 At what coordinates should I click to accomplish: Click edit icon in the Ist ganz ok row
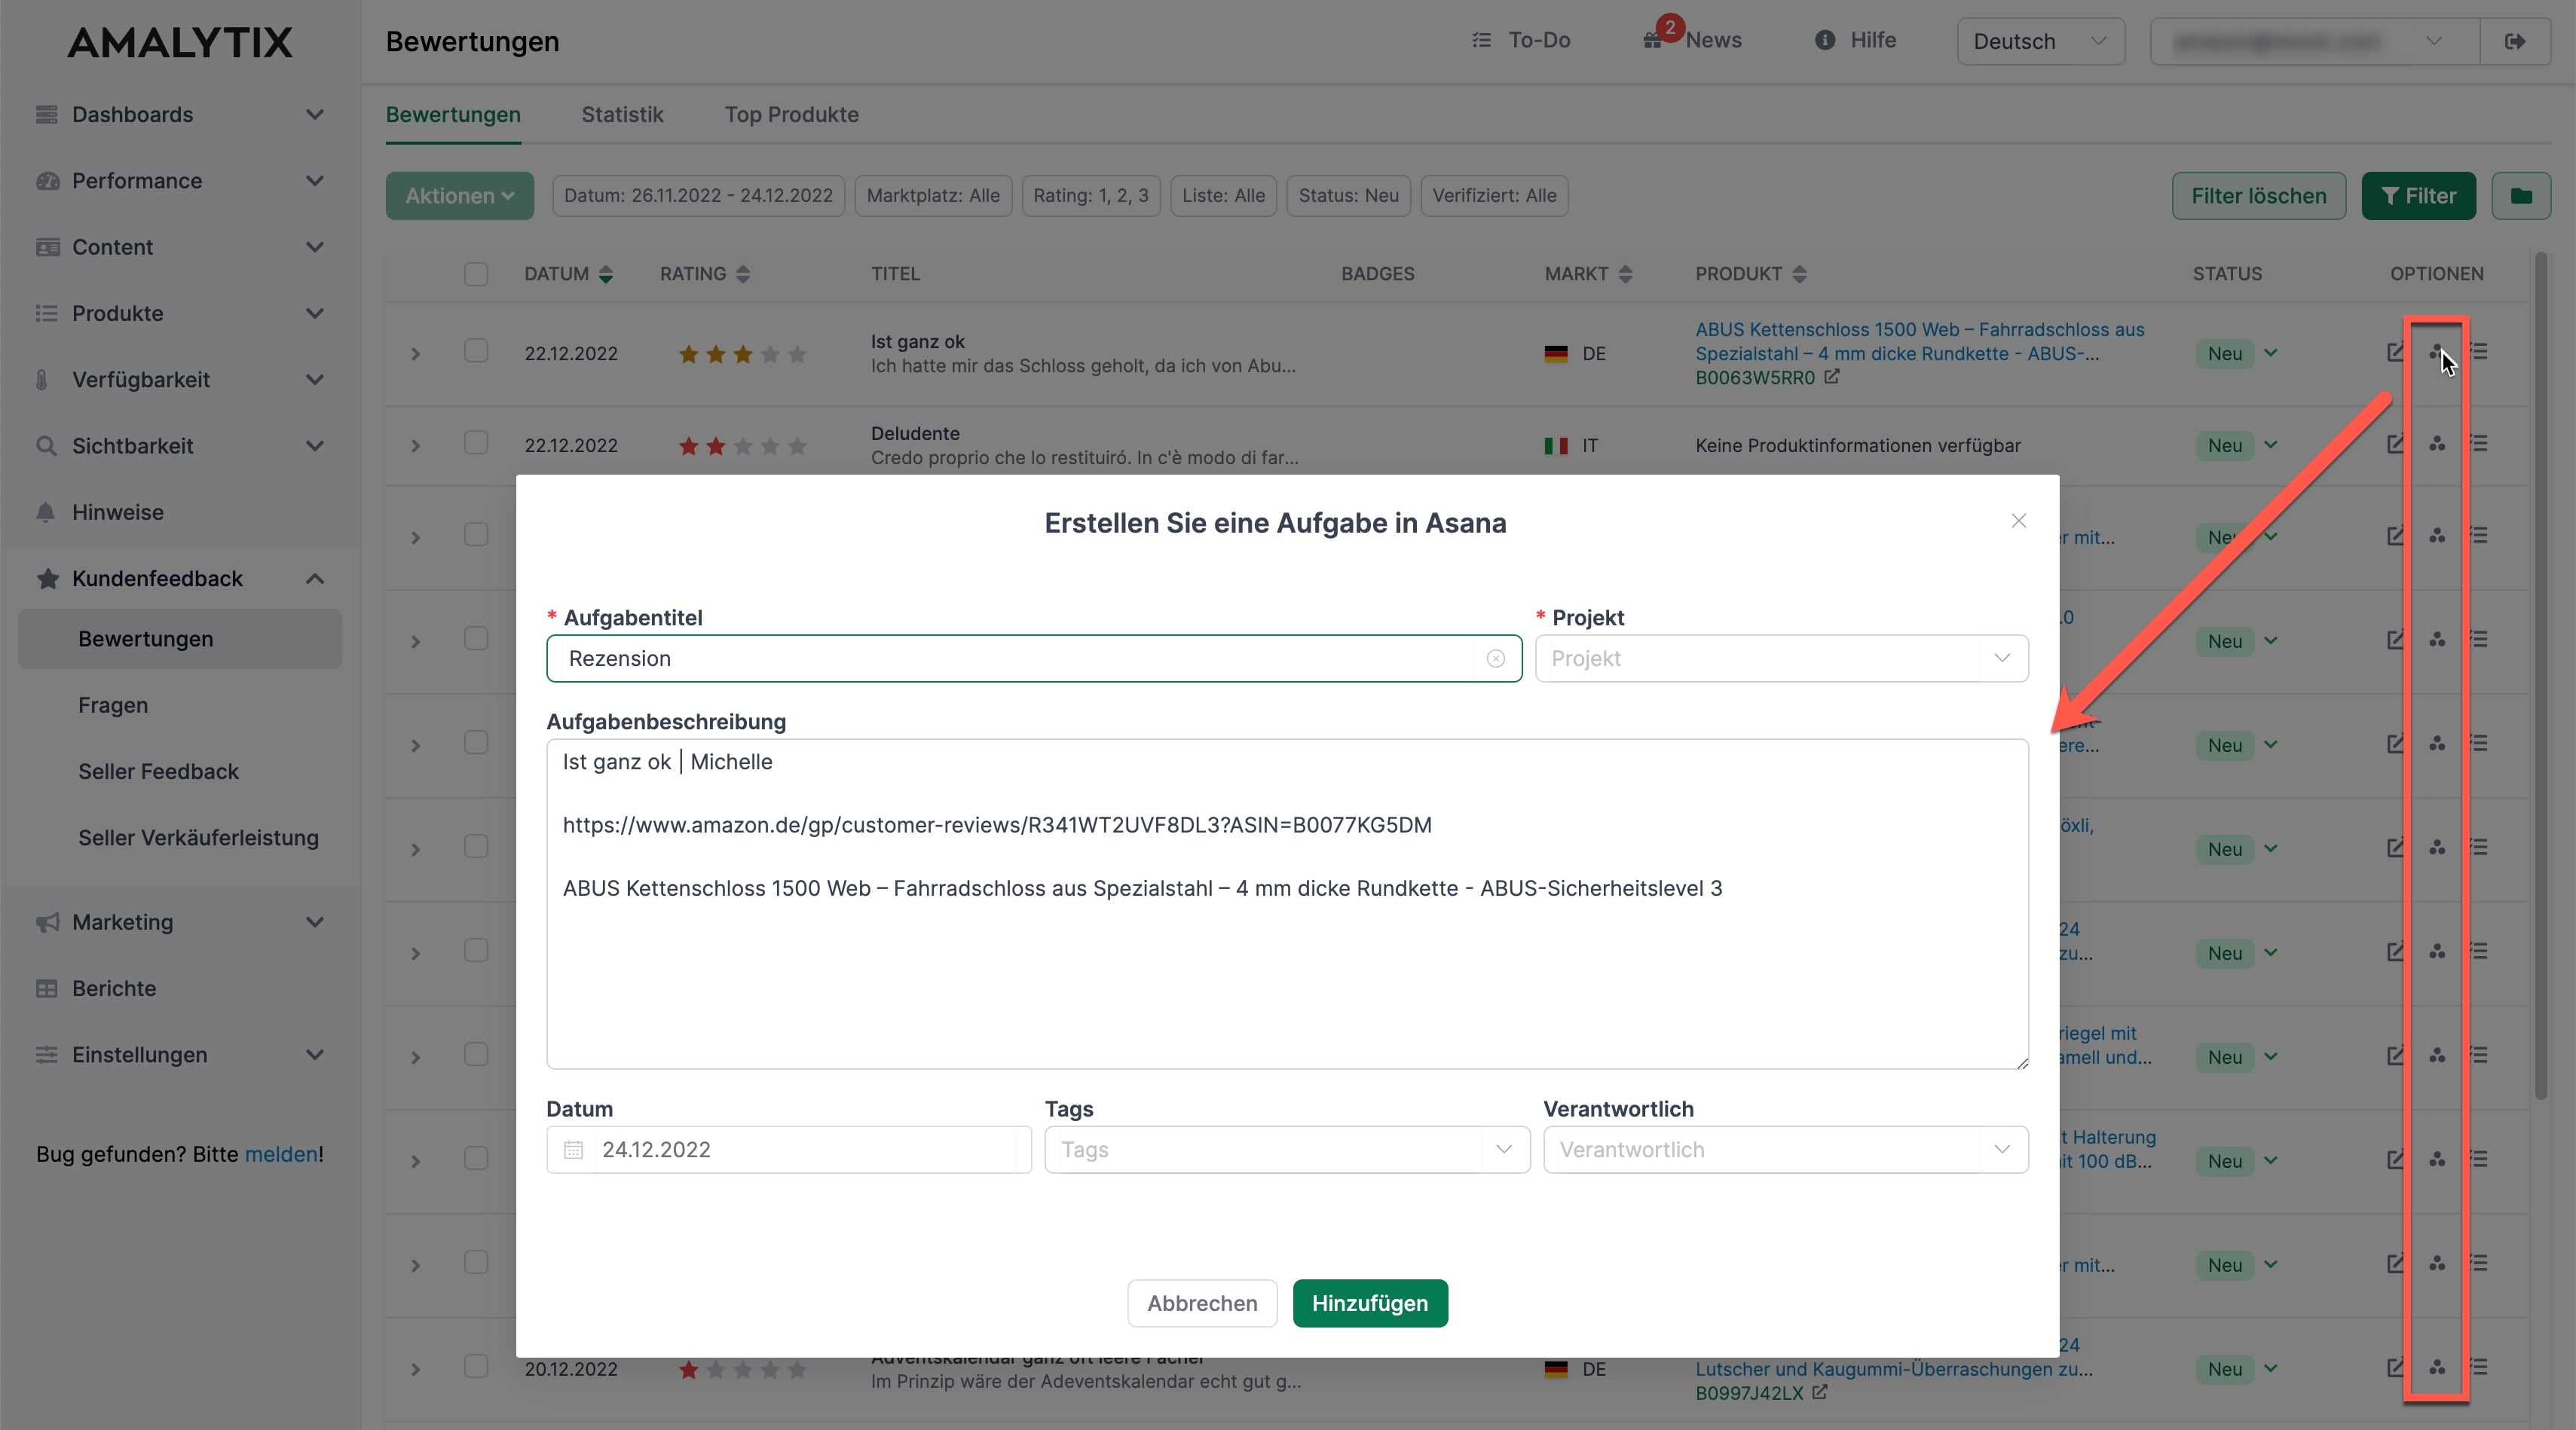(2396, 352)
